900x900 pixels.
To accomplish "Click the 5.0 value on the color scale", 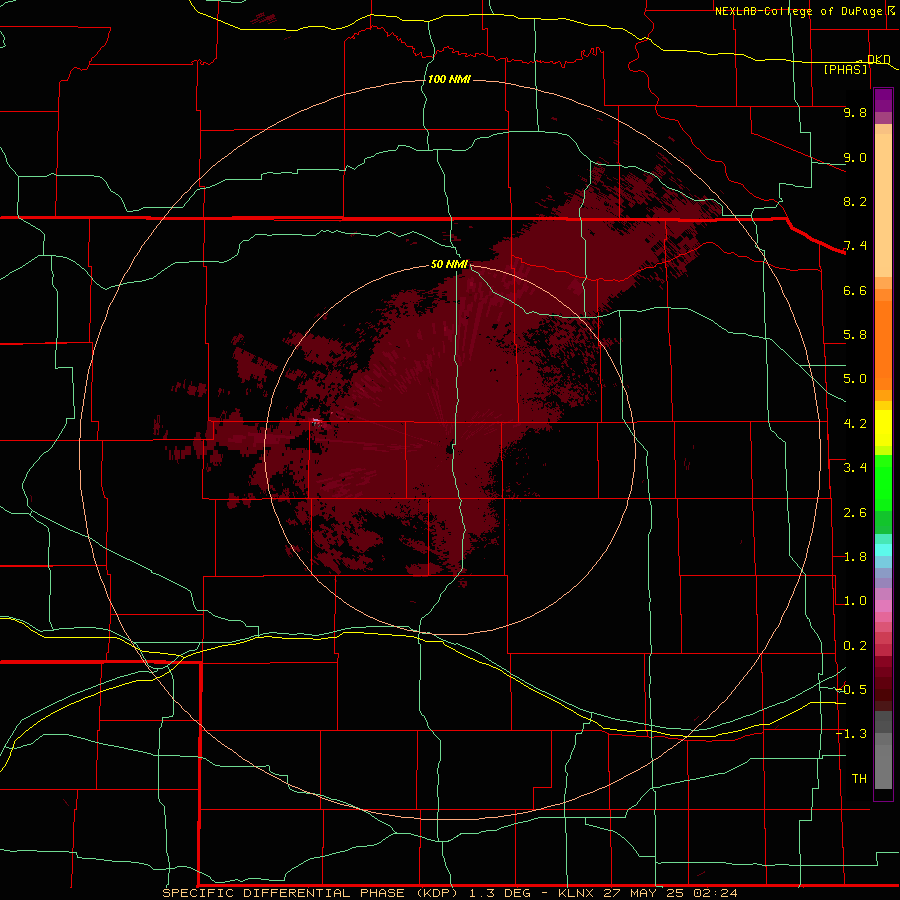I will pos(855,379).
